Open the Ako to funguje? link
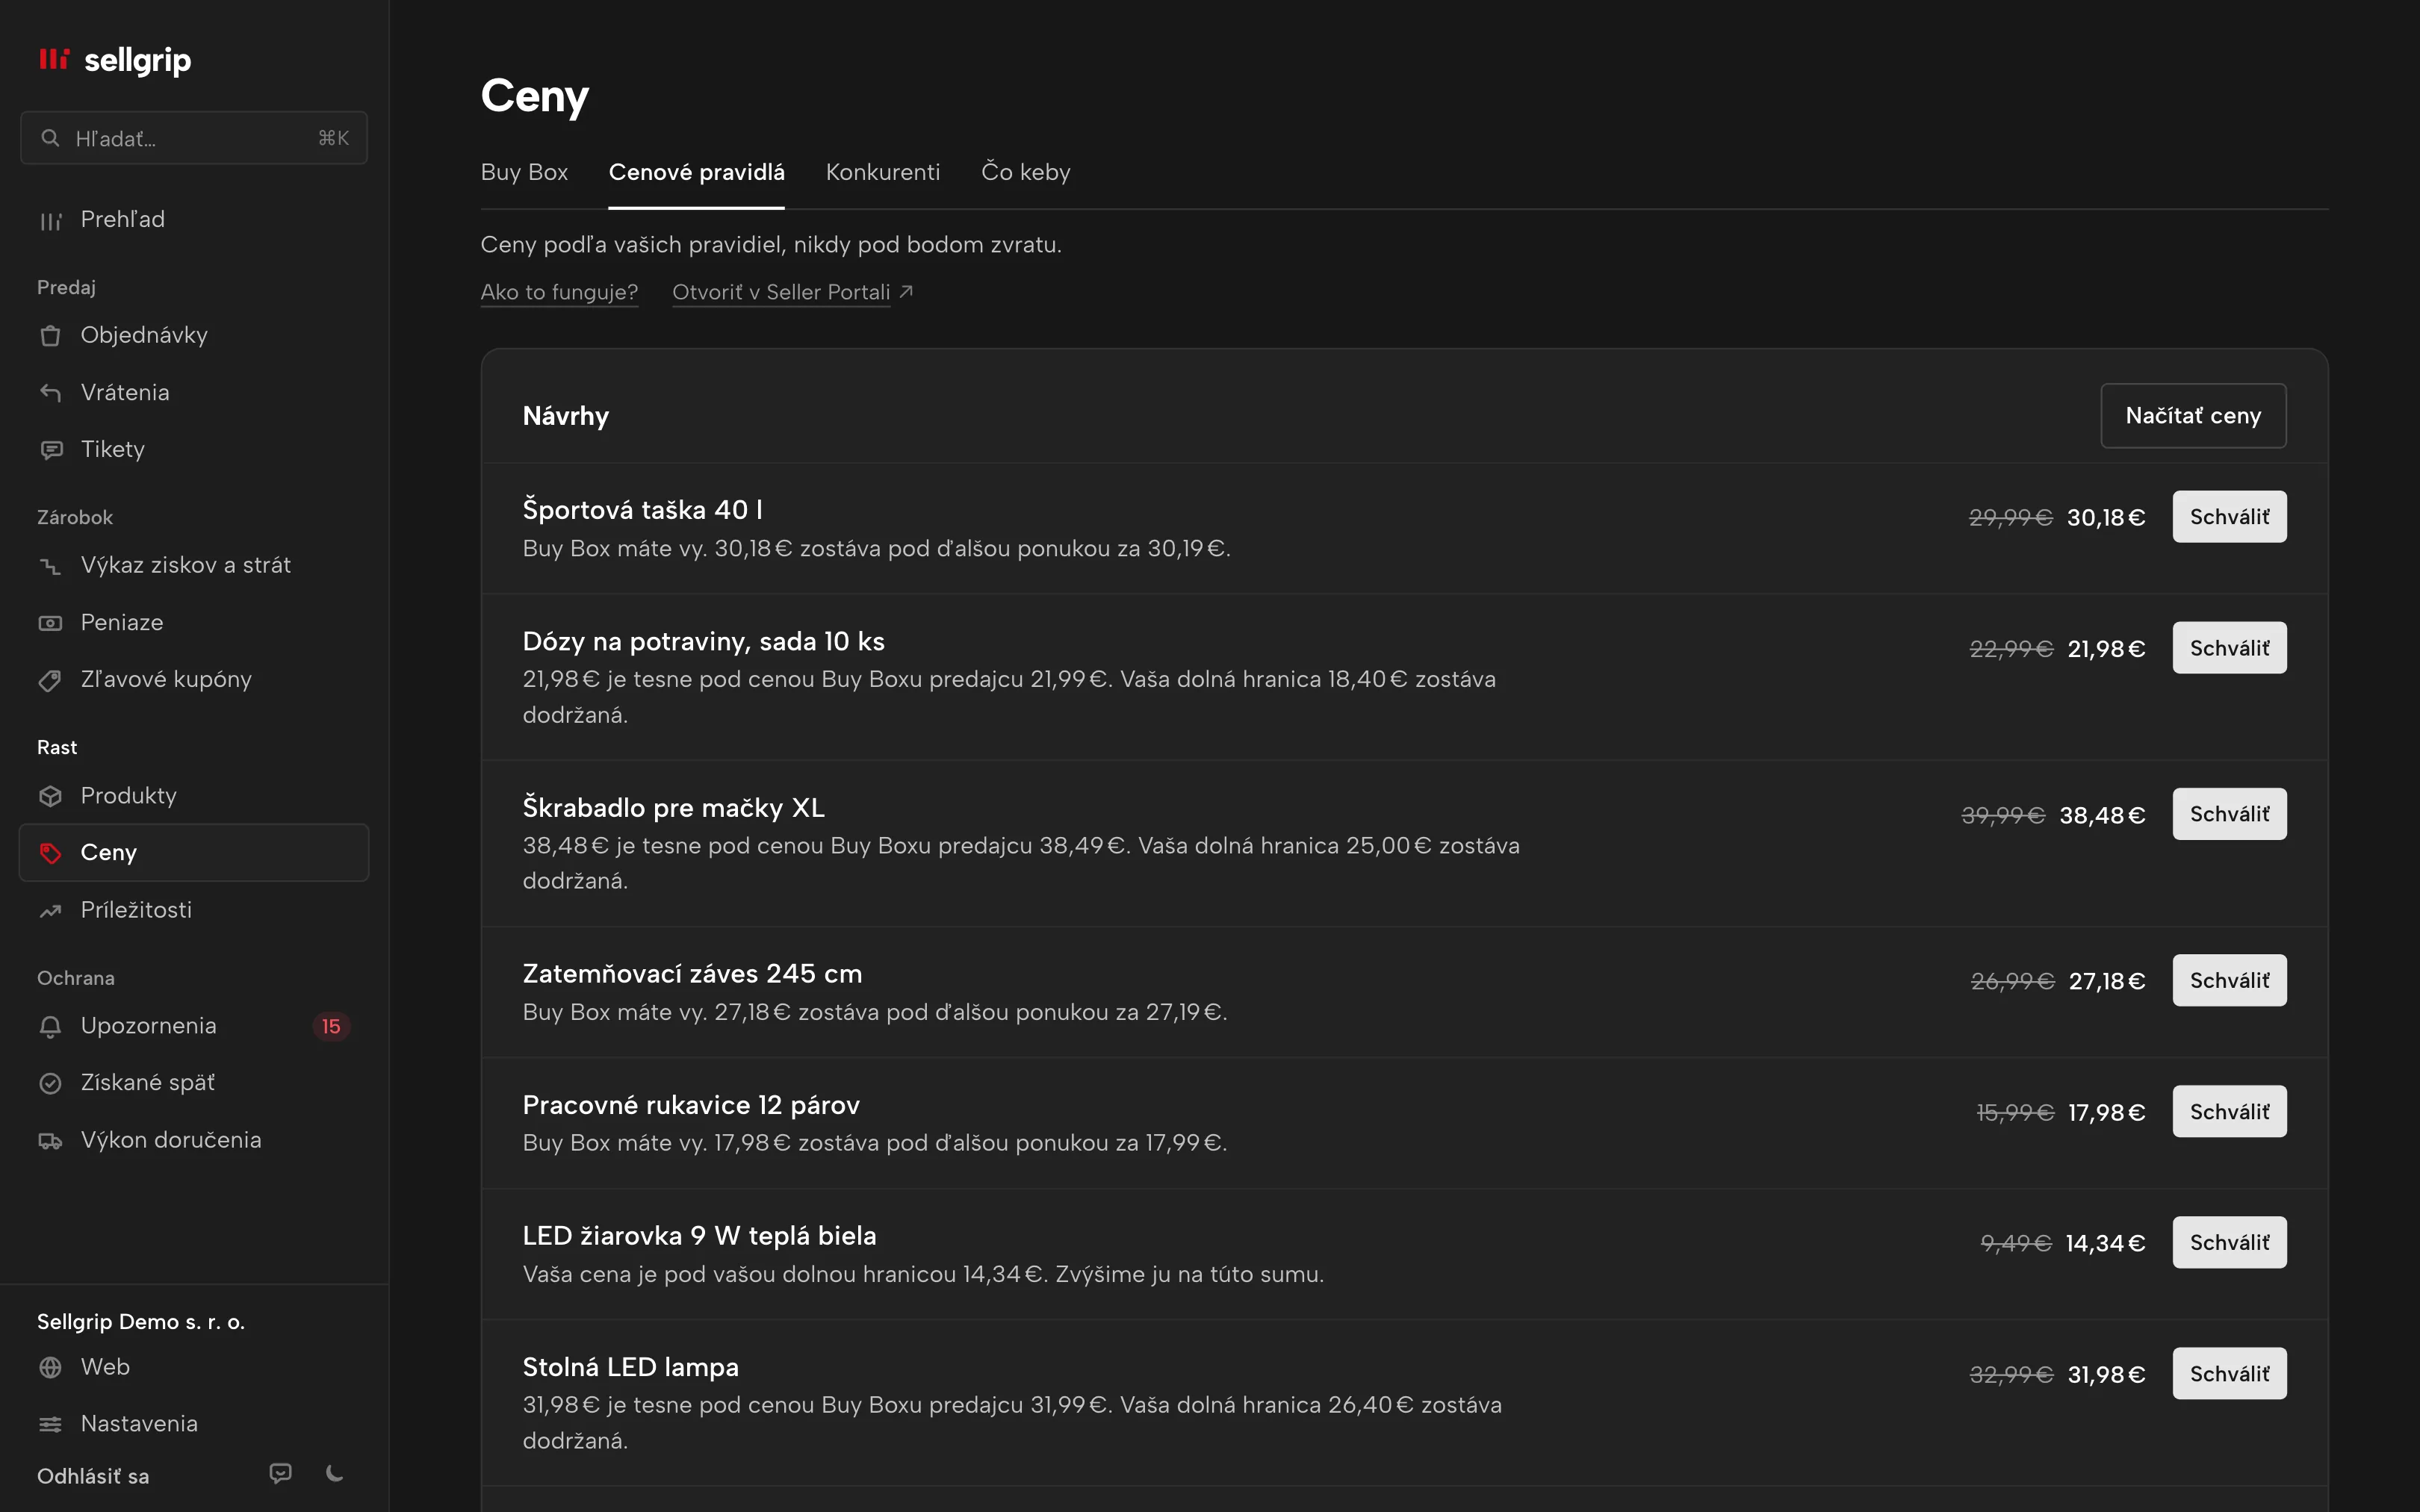 pyautogui.click(x=559, y=292)
